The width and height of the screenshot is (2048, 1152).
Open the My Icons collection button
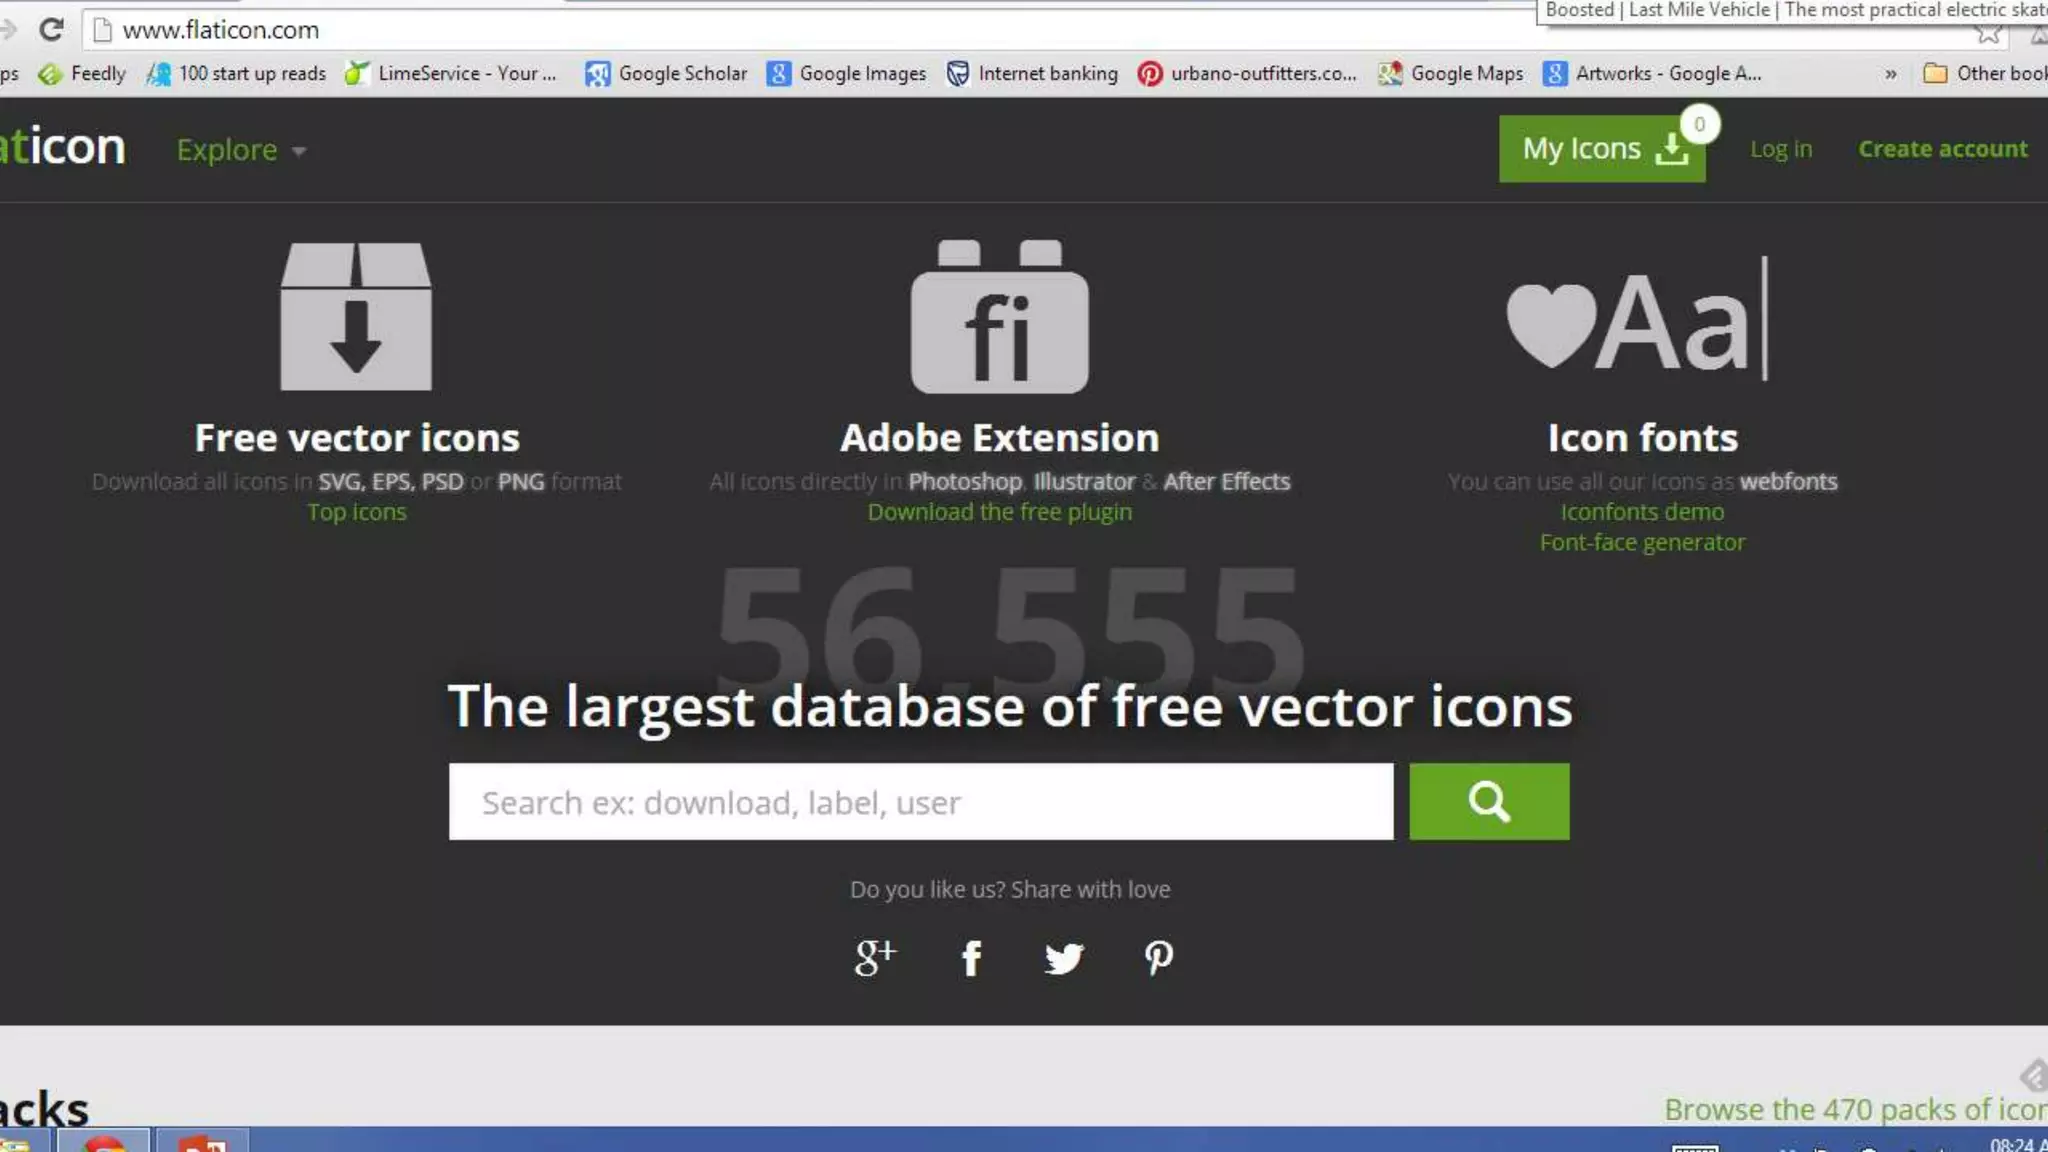coord(1601,150)
